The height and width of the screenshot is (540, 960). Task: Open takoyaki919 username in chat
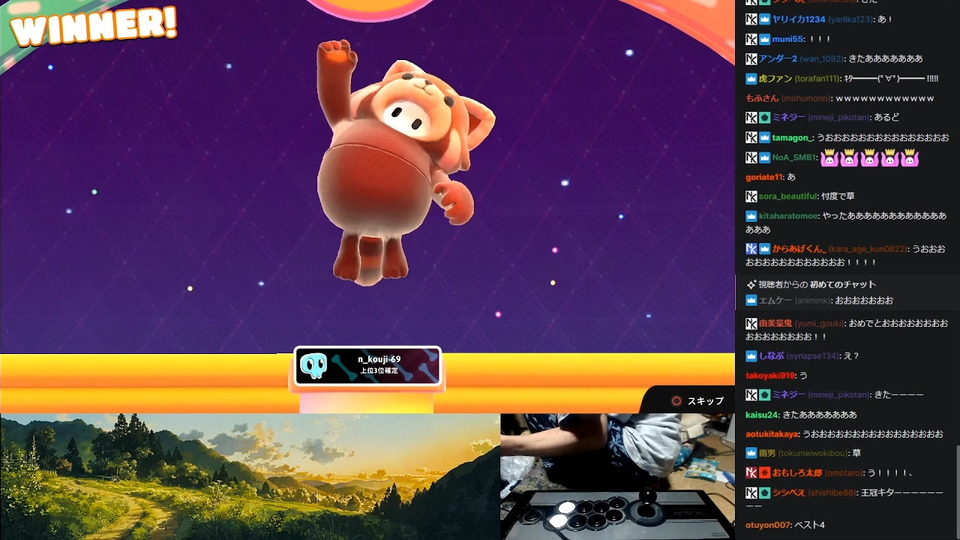tap(770, 375)
